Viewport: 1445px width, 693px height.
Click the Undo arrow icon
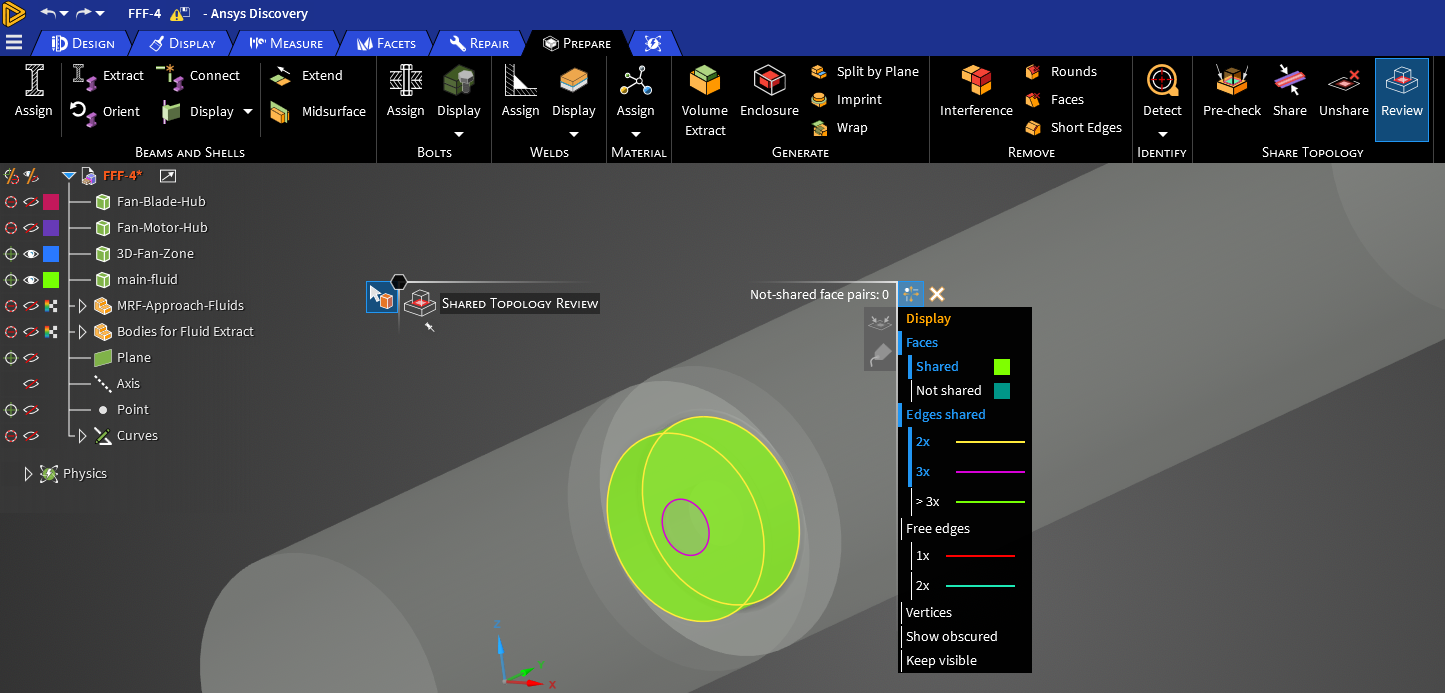(48, 13)
